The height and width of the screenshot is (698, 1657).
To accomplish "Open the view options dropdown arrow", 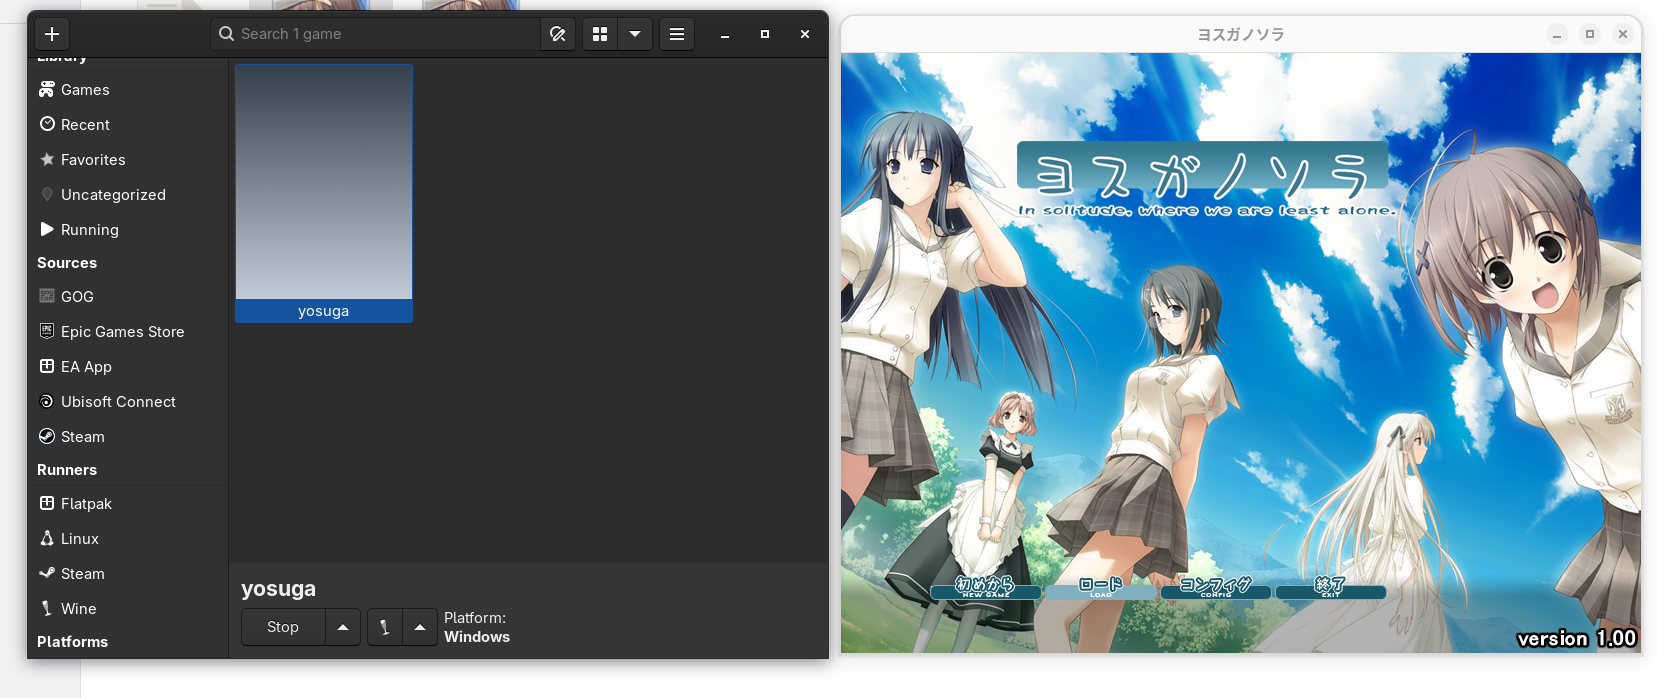I will [x=635, y=34].
